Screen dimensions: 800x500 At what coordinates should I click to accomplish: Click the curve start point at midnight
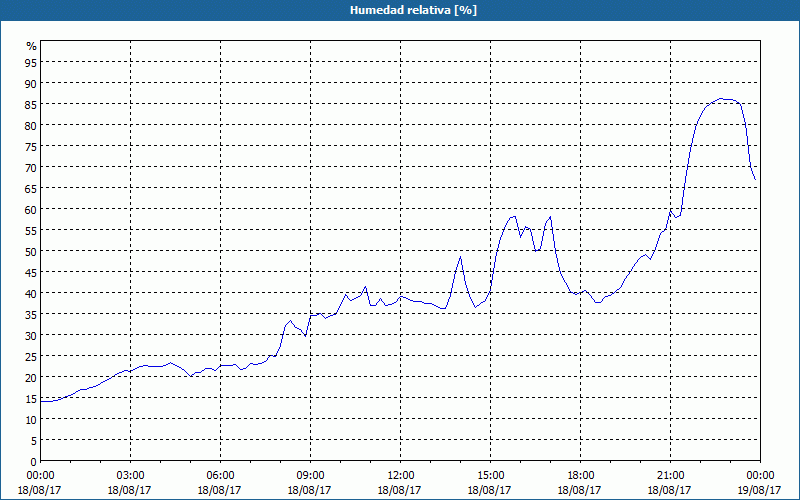coord(41,402)
